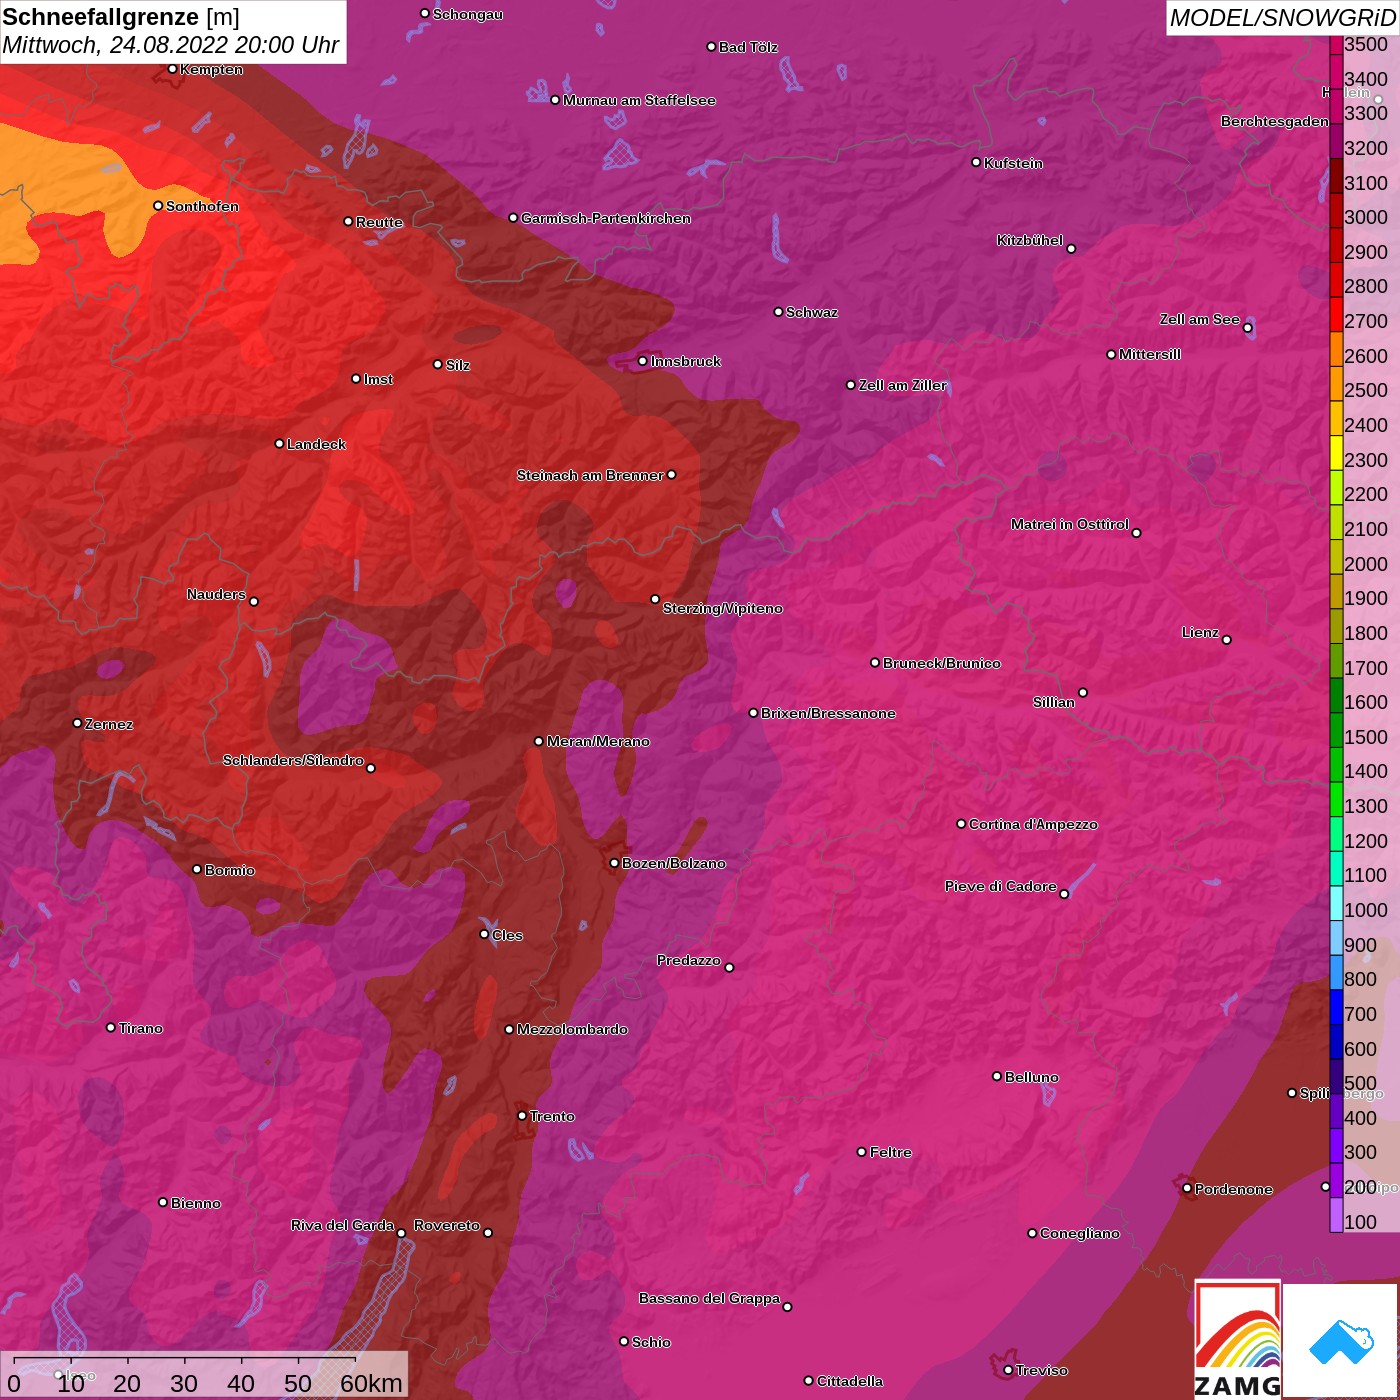Select the Treviso label
The width and height of the screenshot is (1400, 1400).
pos(1042,1370)
